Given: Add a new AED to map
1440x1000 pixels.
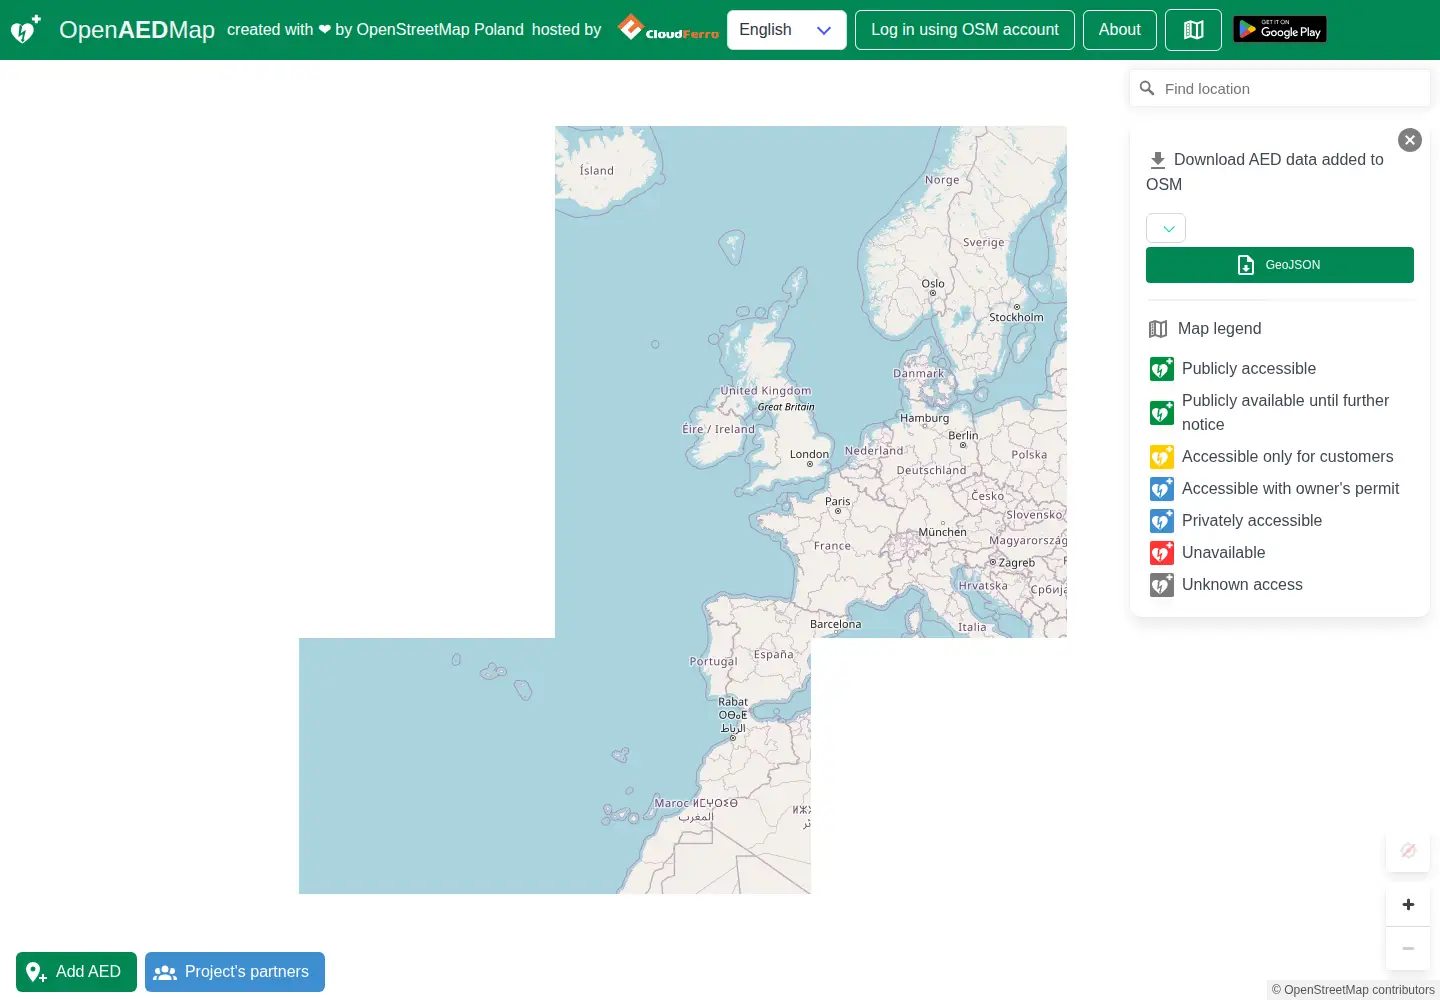Looking at the screenshot, I should [x=76, y=972].
